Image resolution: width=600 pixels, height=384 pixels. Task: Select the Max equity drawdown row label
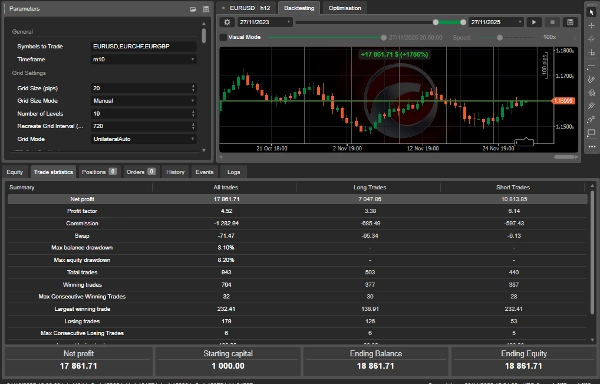click(82, 260)
